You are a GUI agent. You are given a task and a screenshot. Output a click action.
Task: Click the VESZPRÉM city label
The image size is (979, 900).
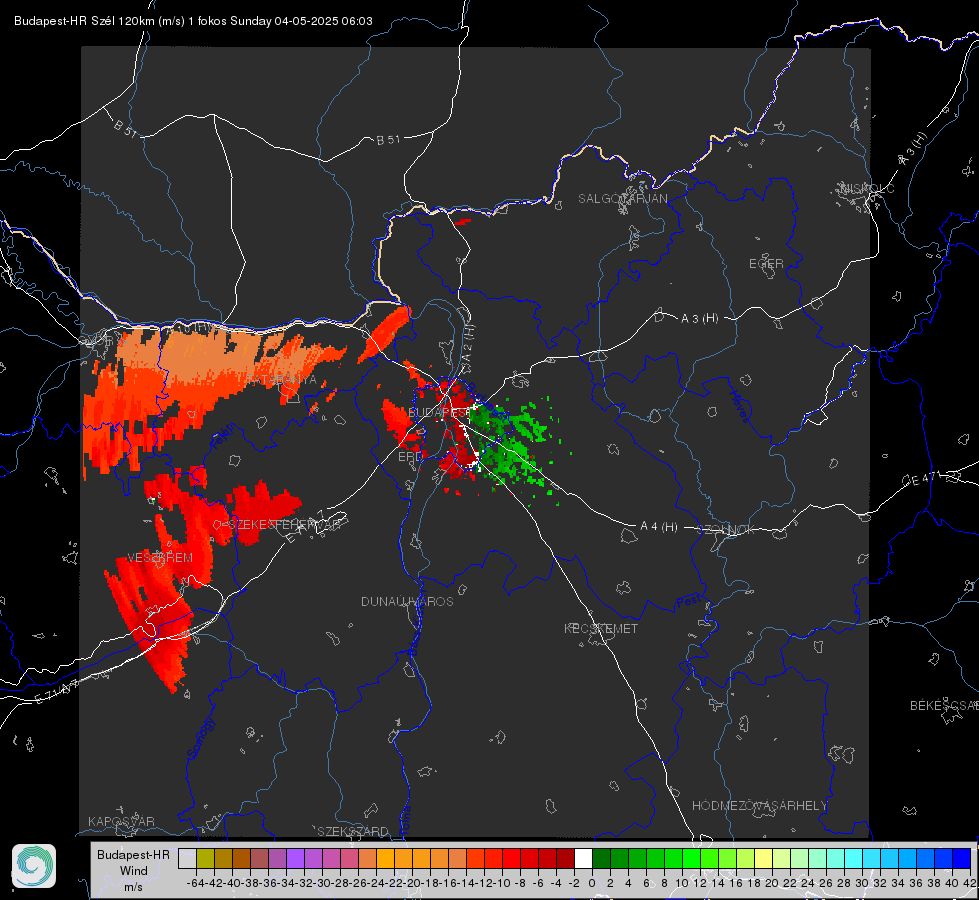160,558
